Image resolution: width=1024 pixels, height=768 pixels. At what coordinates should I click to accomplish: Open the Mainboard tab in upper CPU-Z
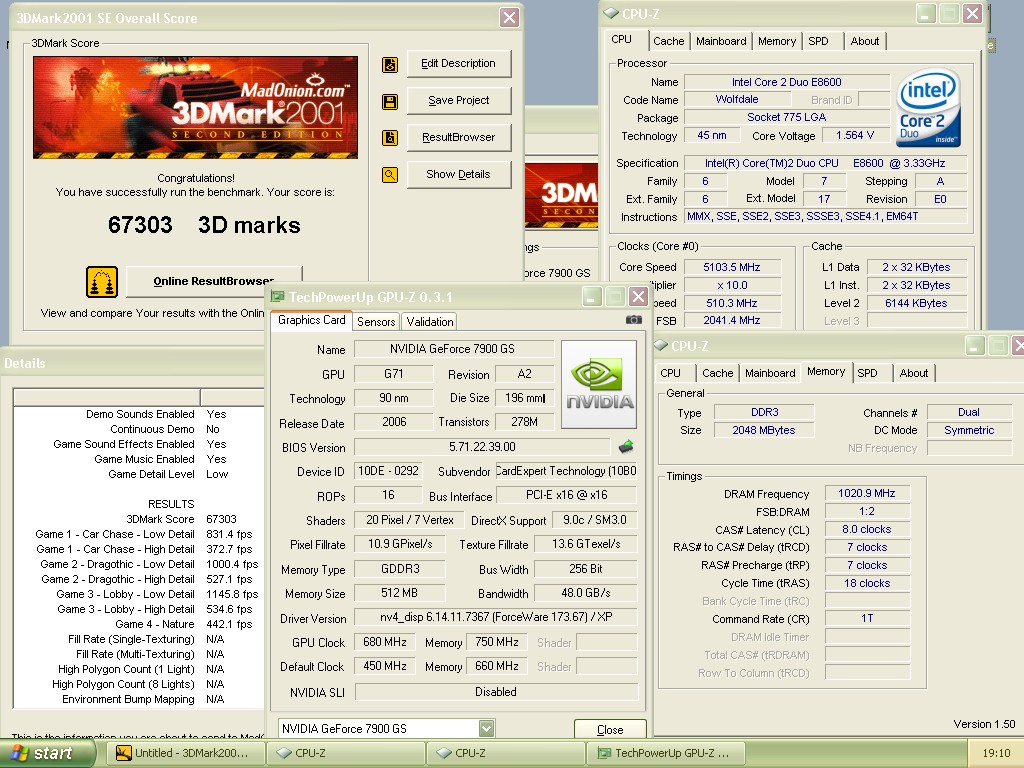click(x=721, y=41)
